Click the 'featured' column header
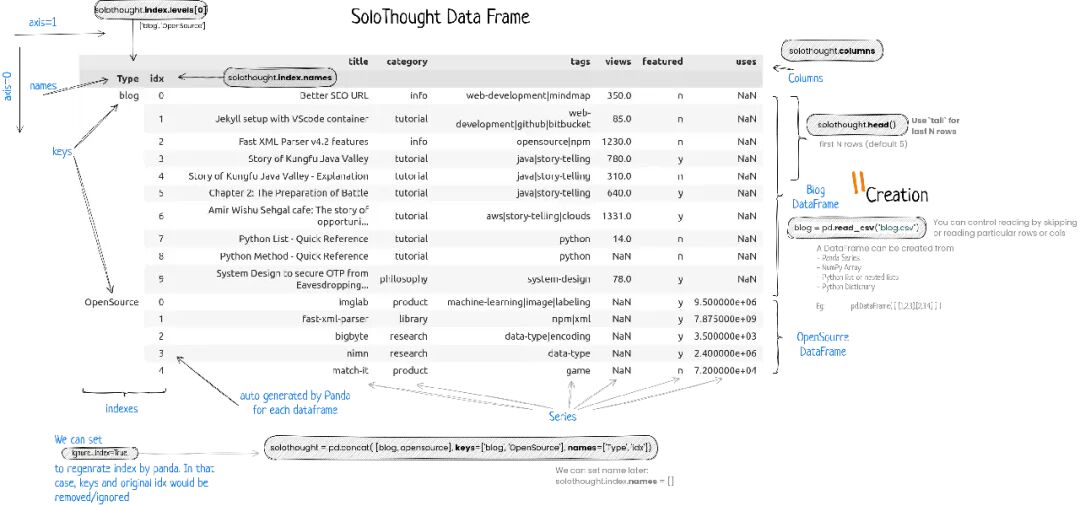Image resolution: width=1080 pixels, height=506 pixels. tap(663, 61)
